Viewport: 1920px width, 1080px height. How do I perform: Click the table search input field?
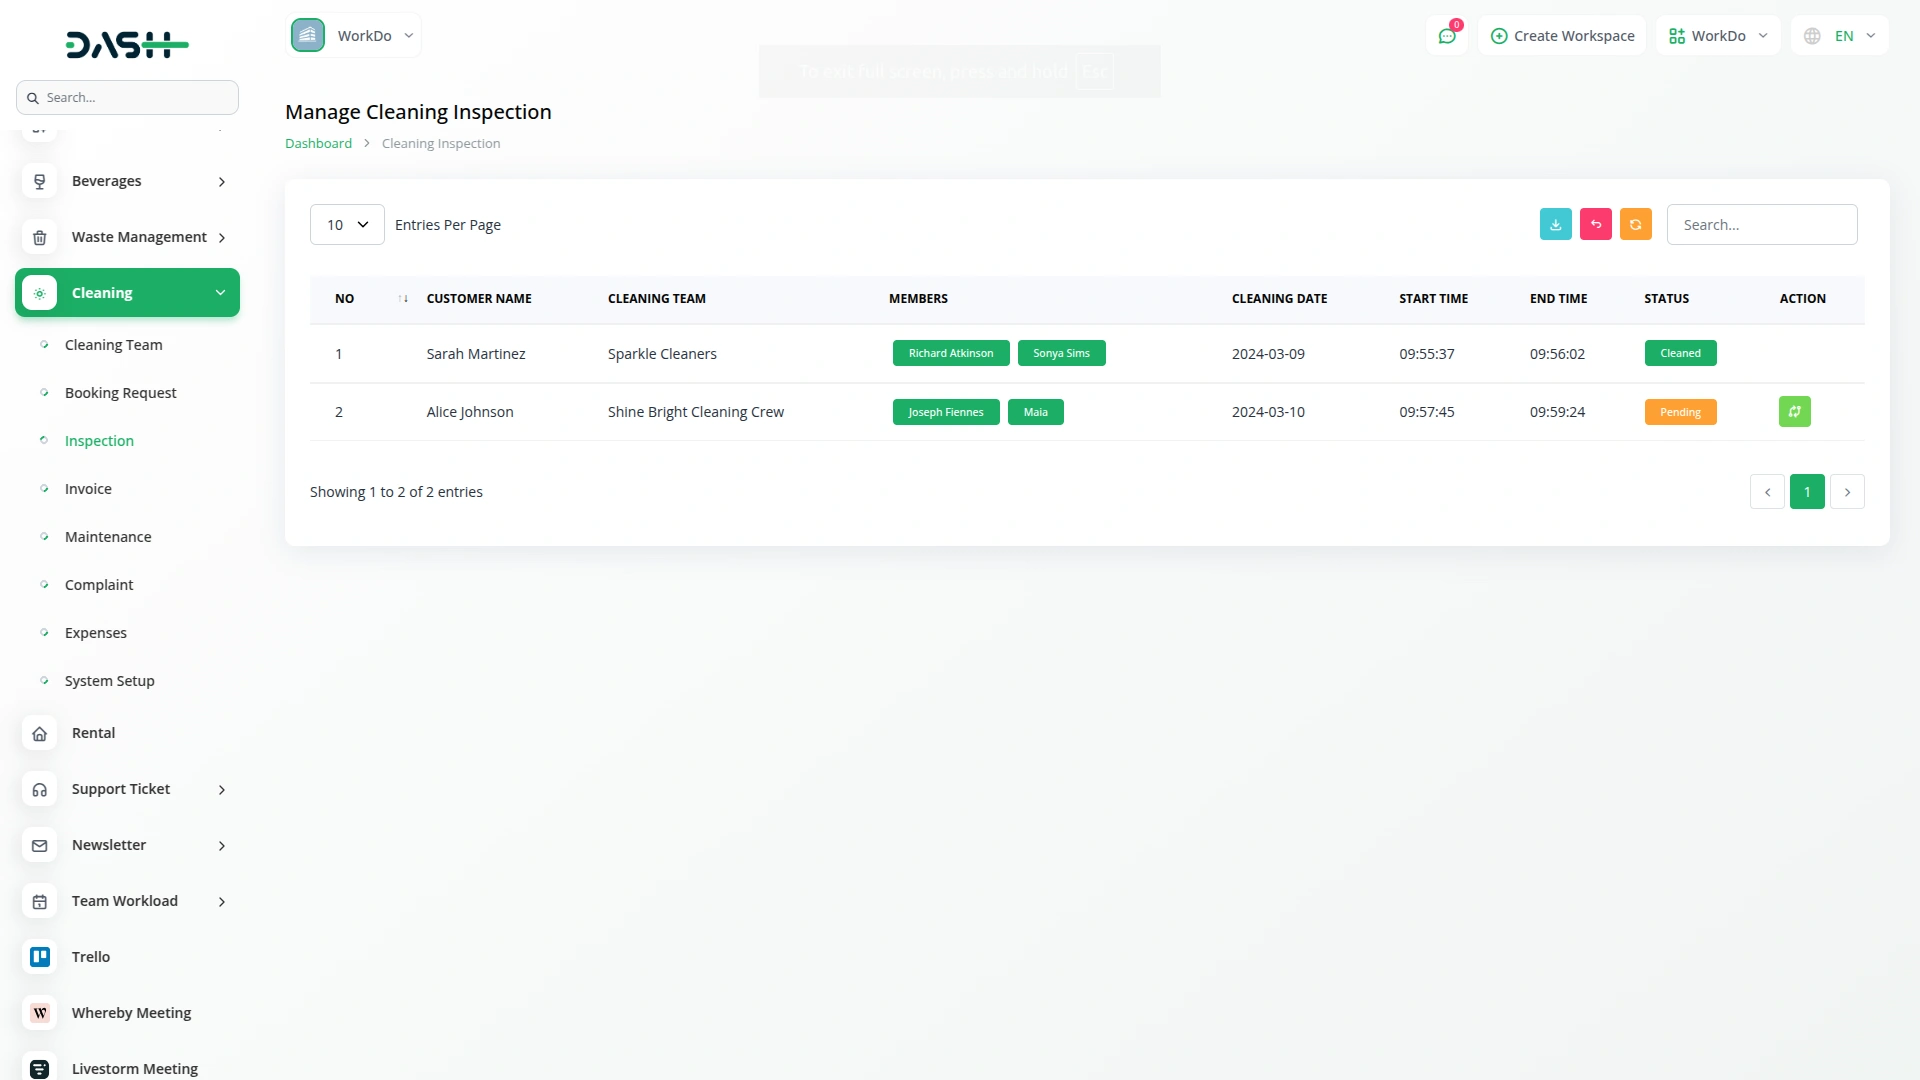coord(1761,225)
